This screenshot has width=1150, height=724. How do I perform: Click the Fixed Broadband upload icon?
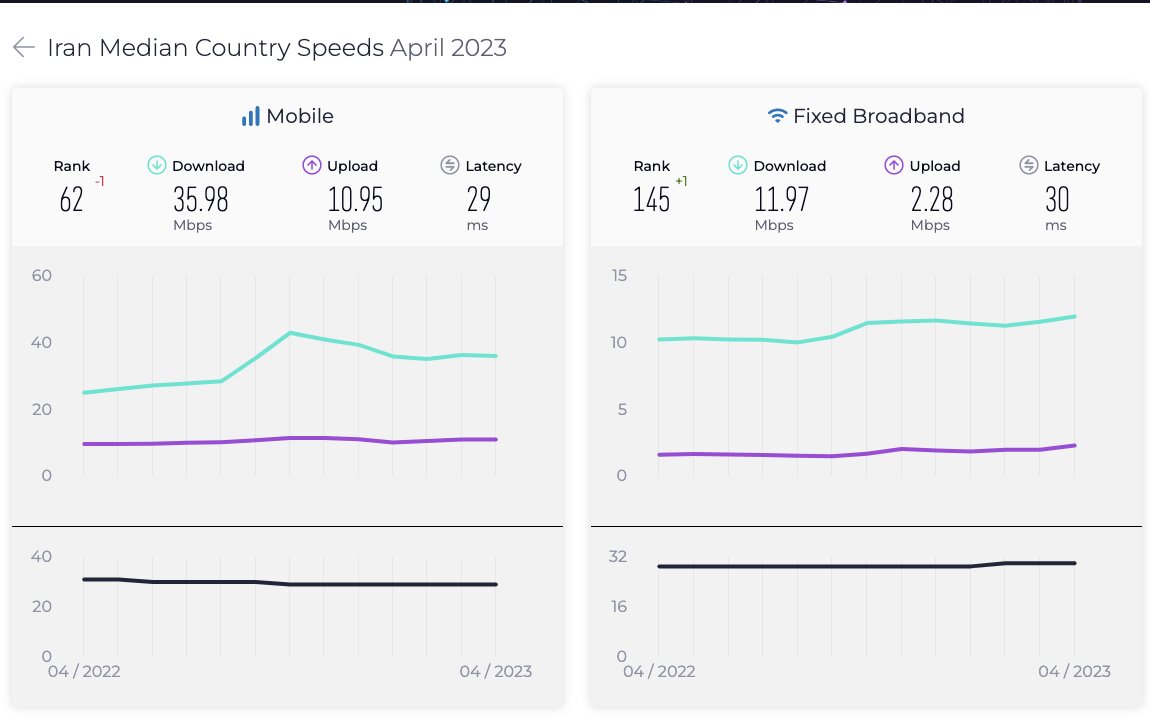pyautogui.click(x=893, y=166)
